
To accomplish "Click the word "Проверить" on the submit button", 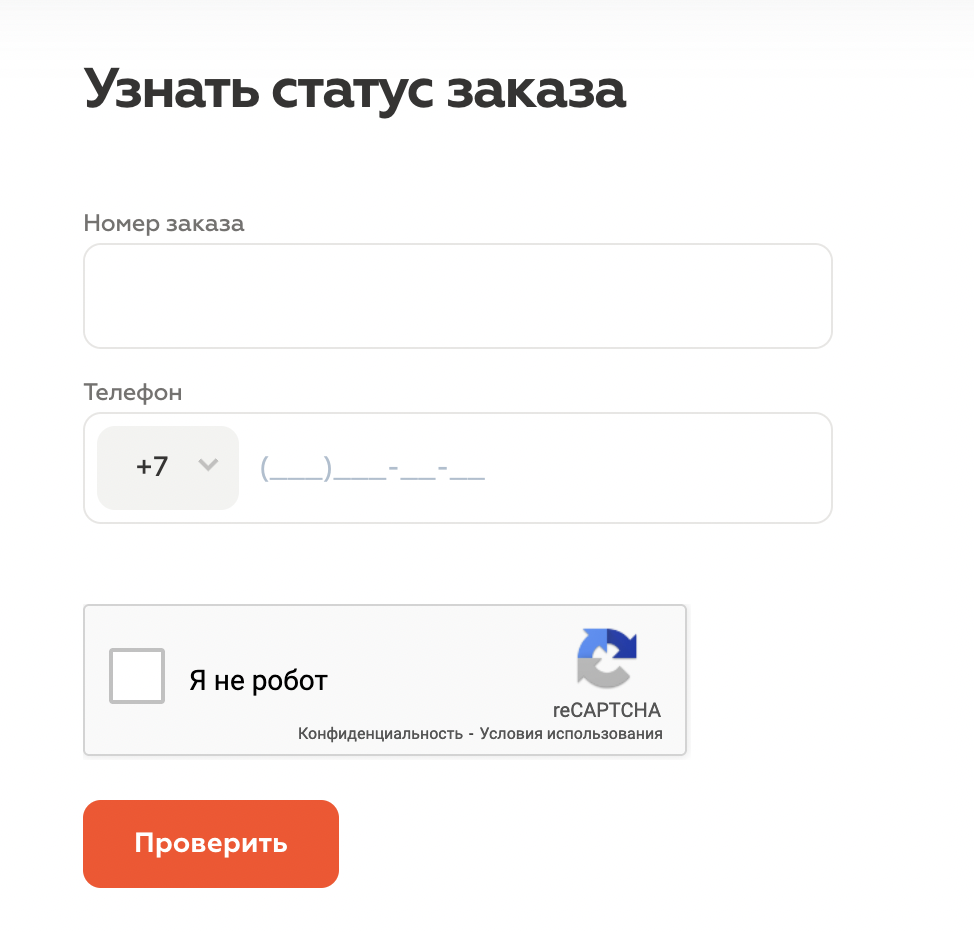I will [211, 843].
